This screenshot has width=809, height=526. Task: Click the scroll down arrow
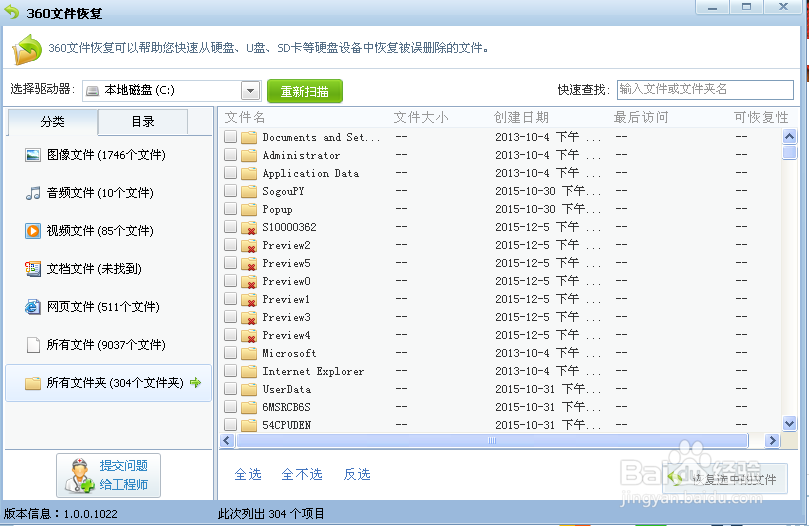789,424
